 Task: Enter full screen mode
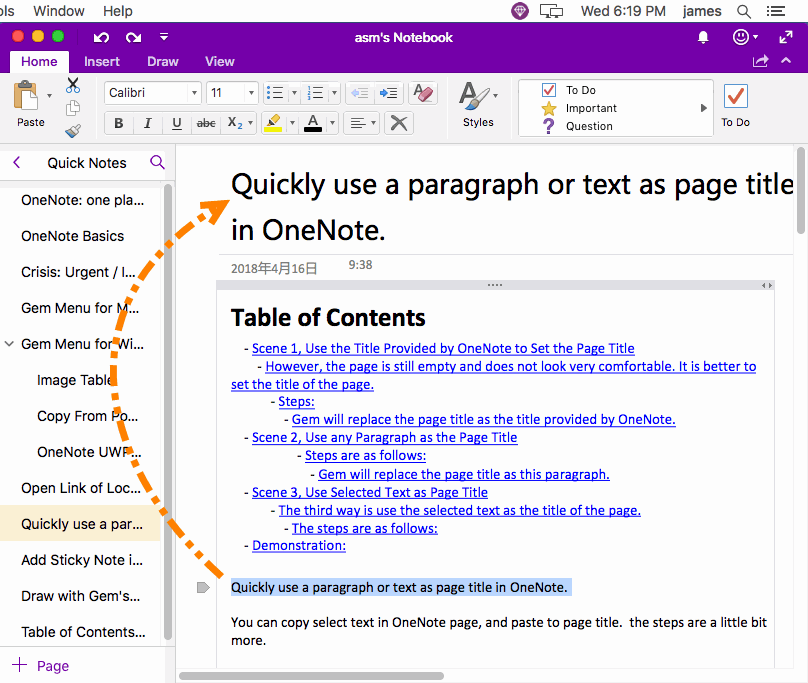[786, 37]
